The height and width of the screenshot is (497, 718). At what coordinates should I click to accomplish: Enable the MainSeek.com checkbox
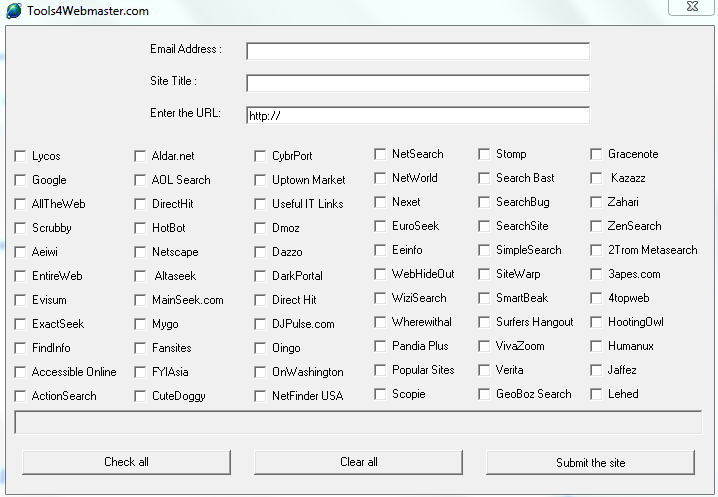coord(140,300)
